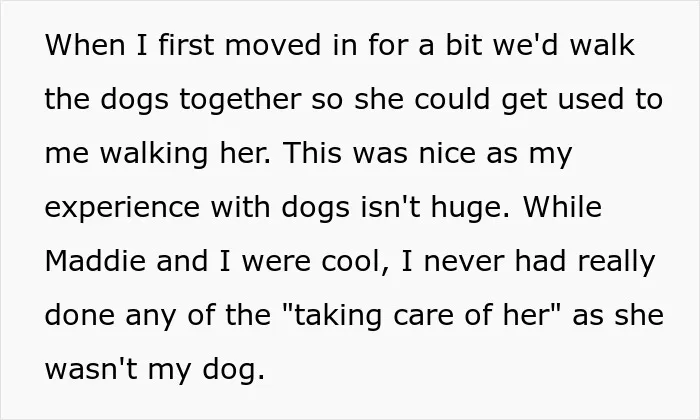Click the word "While" ending fourth line

562,207
